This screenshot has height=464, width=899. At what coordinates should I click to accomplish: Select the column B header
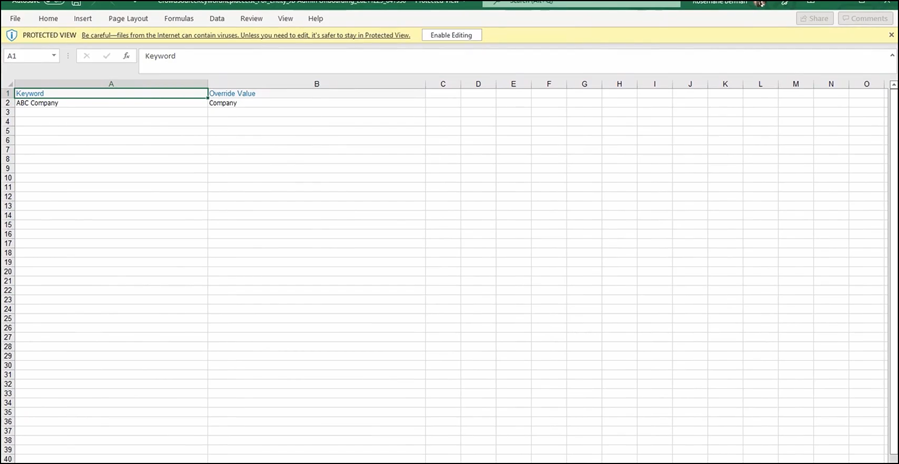(316, 84)
